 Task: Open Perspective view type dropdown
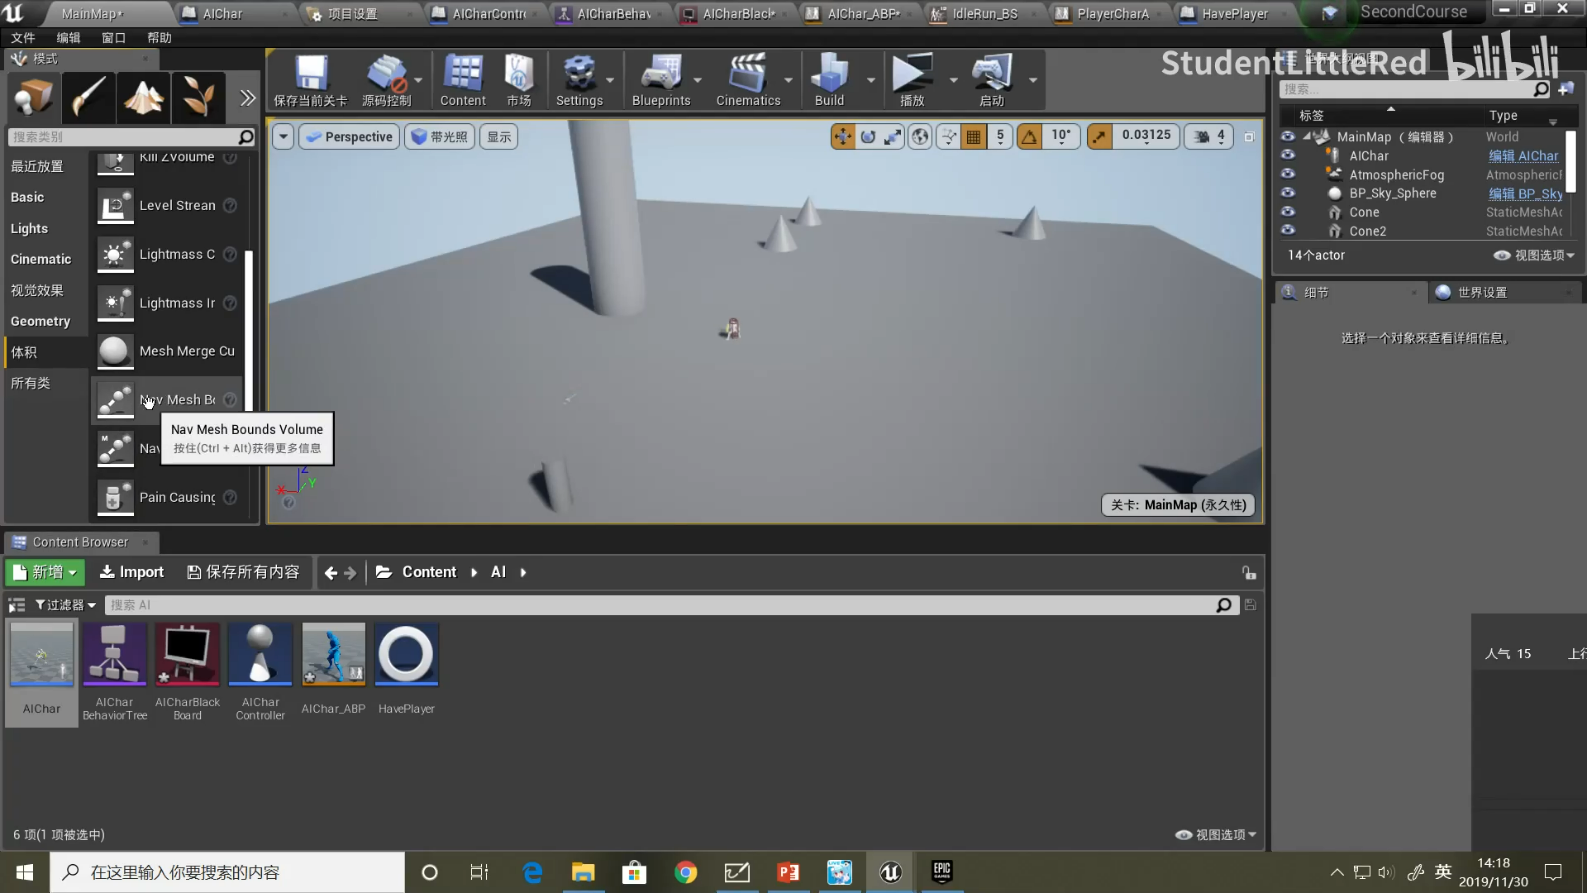click(x=349, y=137)
